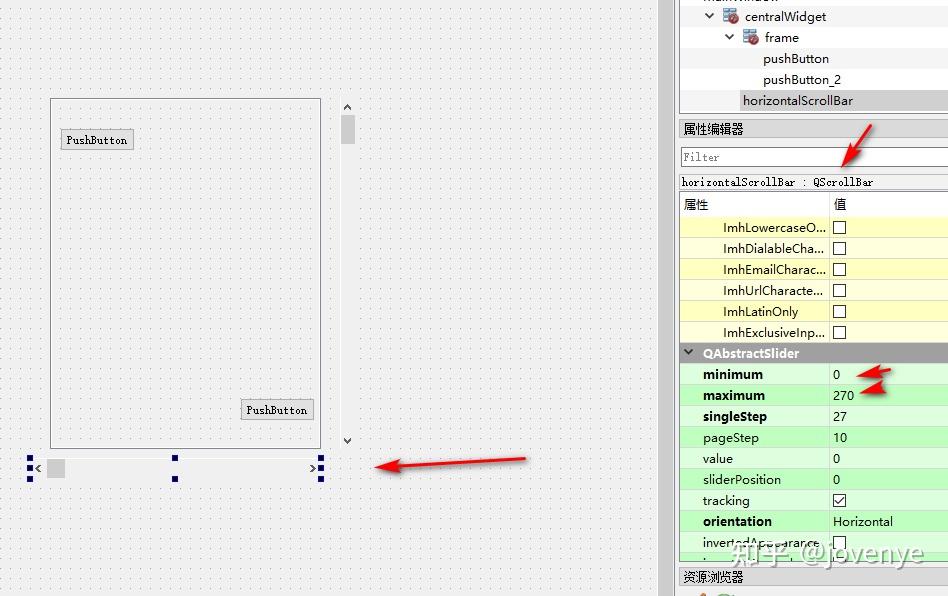Disable the tracking checkbox
This screenshot has width=948, height=596.
839,500
